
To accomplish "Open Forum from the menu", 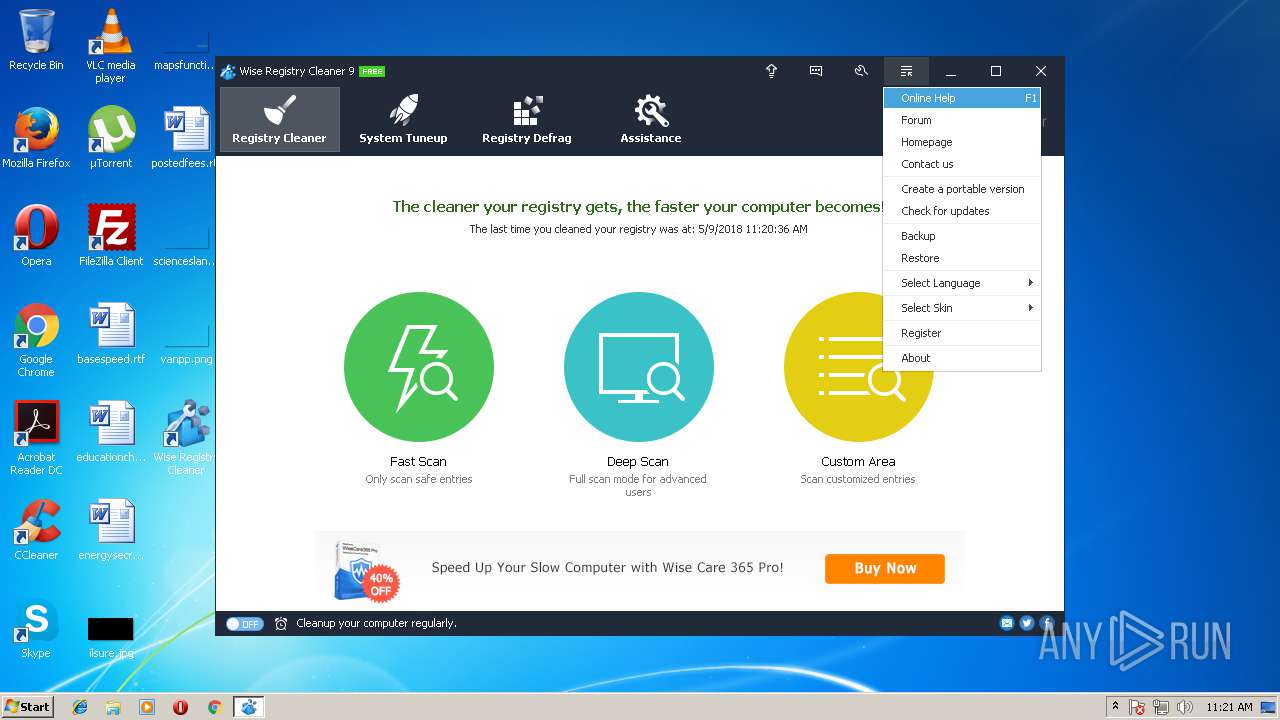I will click(962, 120).
